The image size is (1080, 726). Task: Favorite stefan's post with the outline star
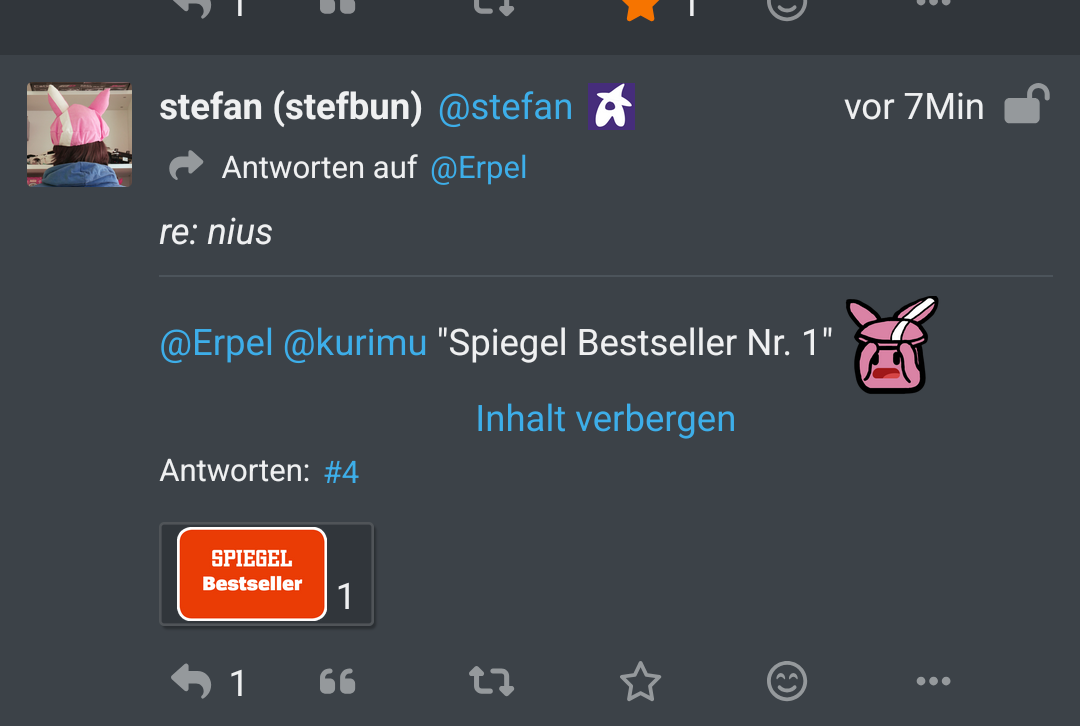pyautogui.click(x=640, y=682)
